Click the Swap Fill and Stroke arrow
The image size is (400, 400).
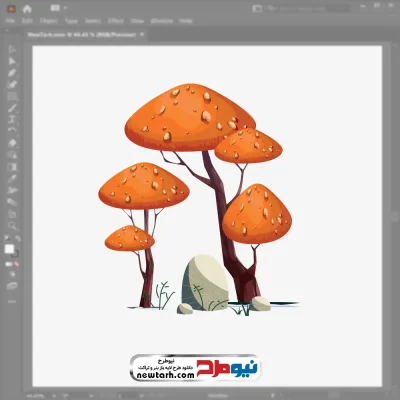click(18, 238)
